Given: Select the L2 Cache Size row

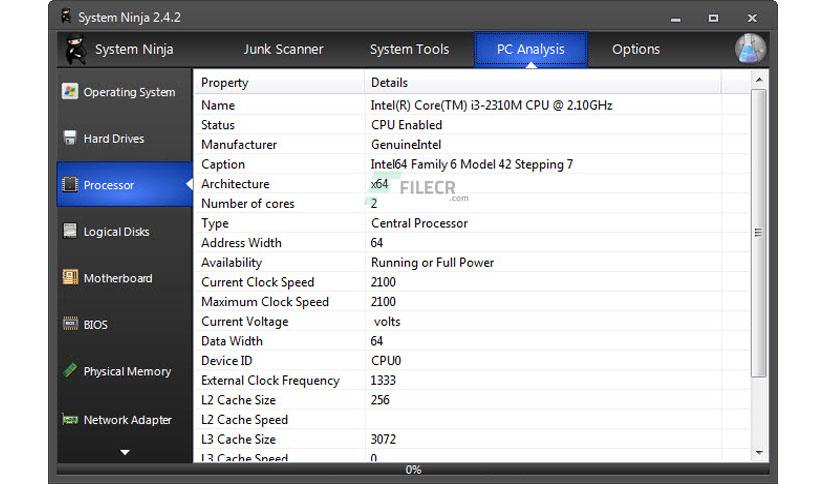Looking at the screenshot, I should click(472, 400).
